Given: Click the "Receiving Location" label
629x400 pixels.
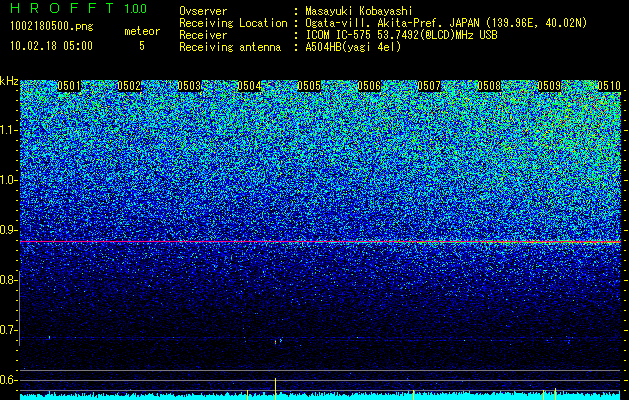Looking at the screenshot, I should [233, 23].
